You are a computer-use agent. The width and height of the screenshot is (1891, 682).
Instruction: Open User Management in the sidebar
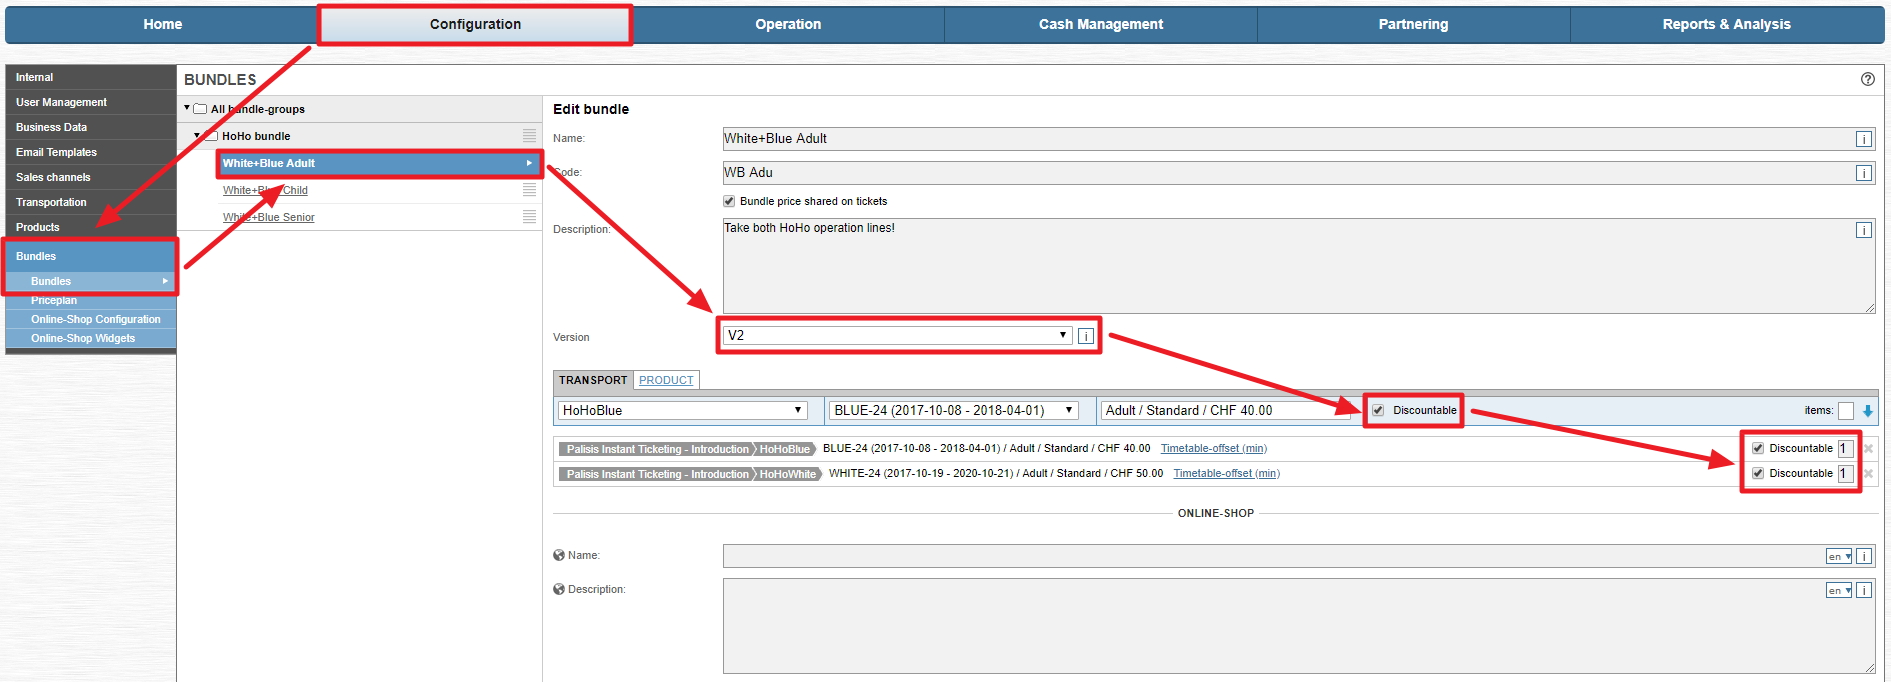click(x=91, y=102)
